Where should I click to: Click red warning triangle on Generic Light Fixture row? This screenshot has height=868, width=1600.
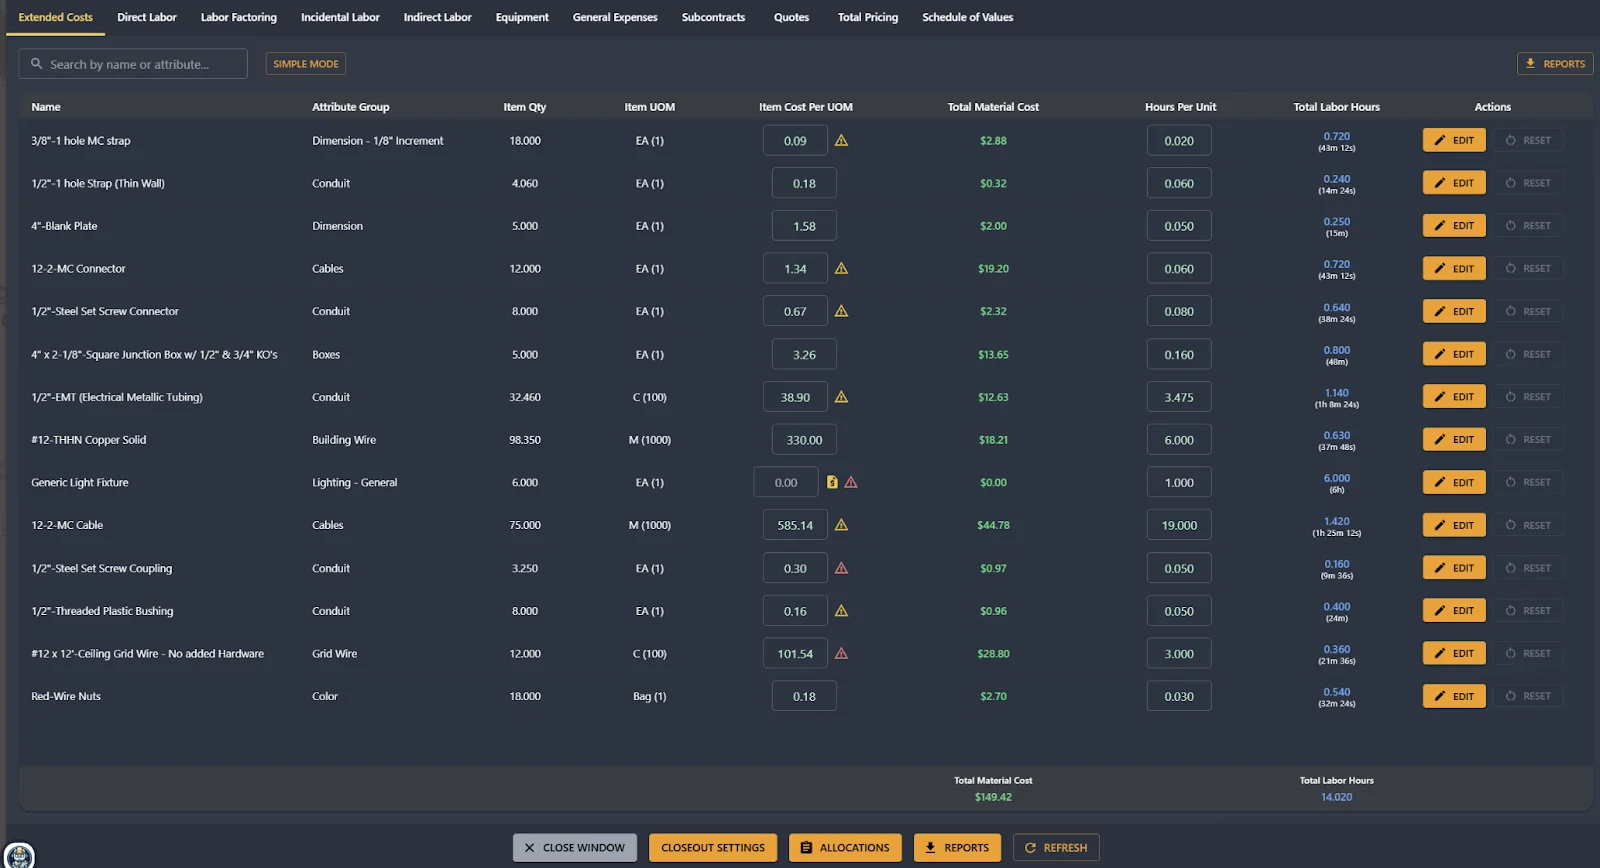851,483
